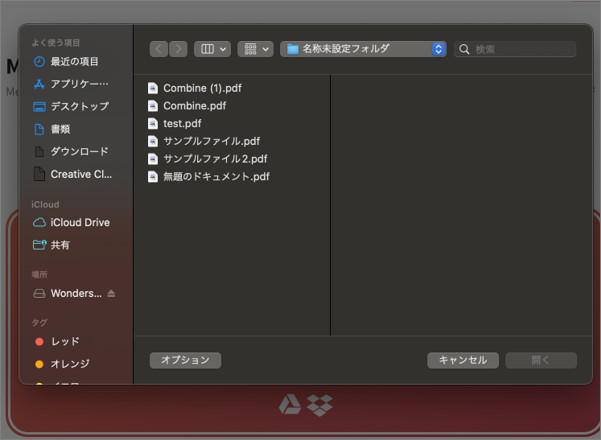Image resolution: width=601 pixels, height=440 pixels.
Task: Open the icon grouping options dropdown
Action: [255, 49]
